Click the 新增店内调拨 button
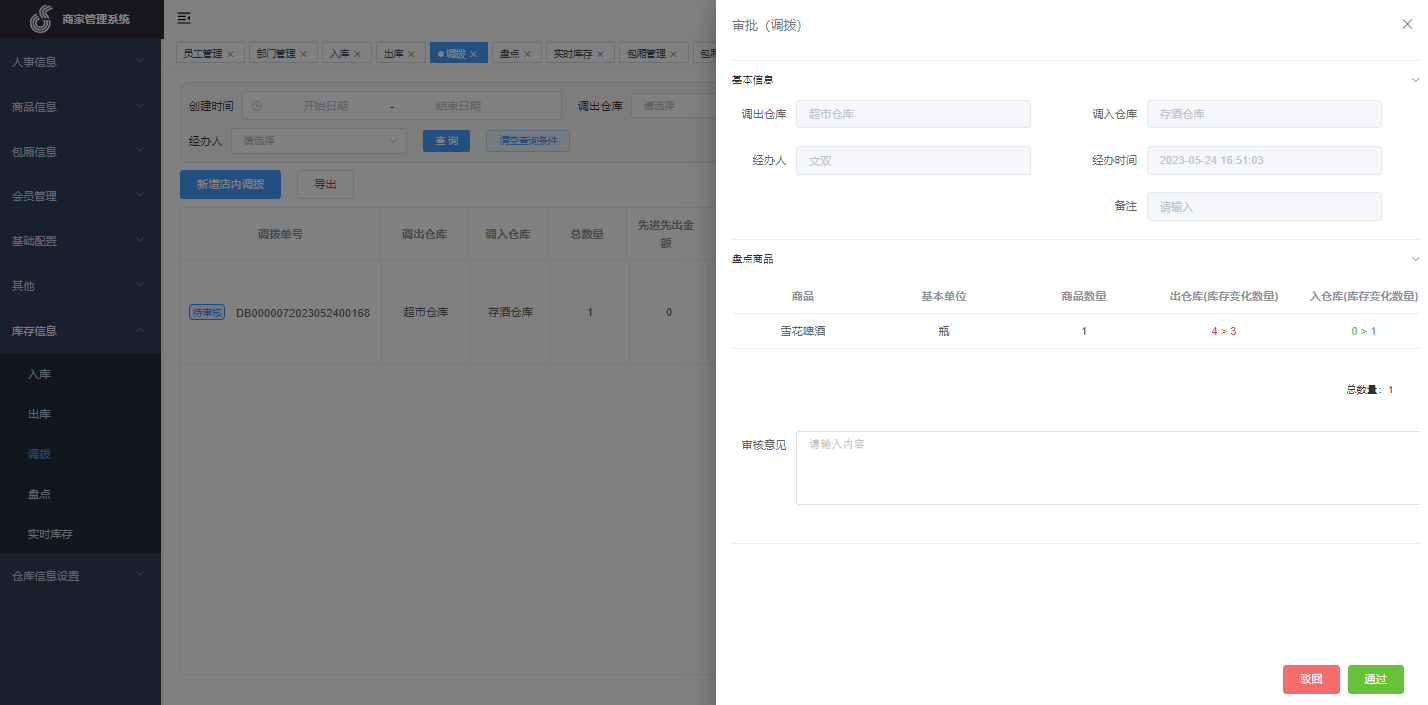This screenshot has height=705, width=1428. (230, 185)
